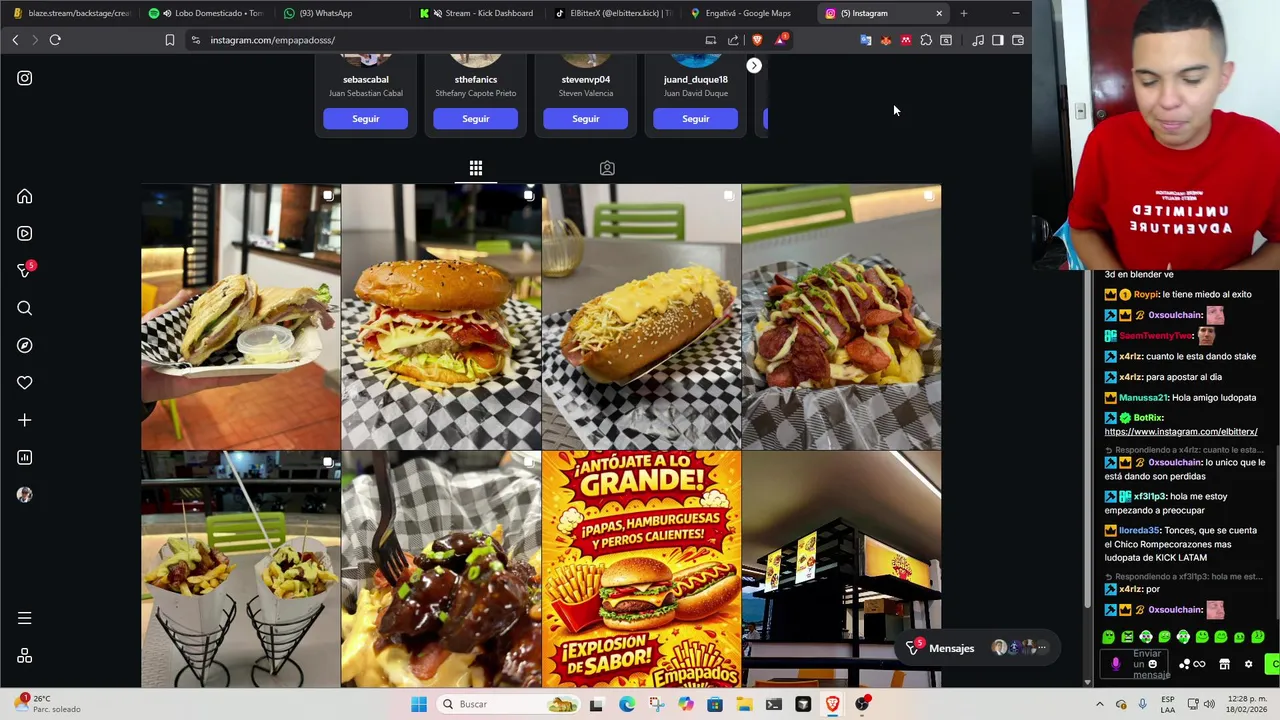Click the username Manussa21 in chat
Image resolution: width=1280 pixels, height=720 pixels.
pyautogui.click(x=1143, y=398)
